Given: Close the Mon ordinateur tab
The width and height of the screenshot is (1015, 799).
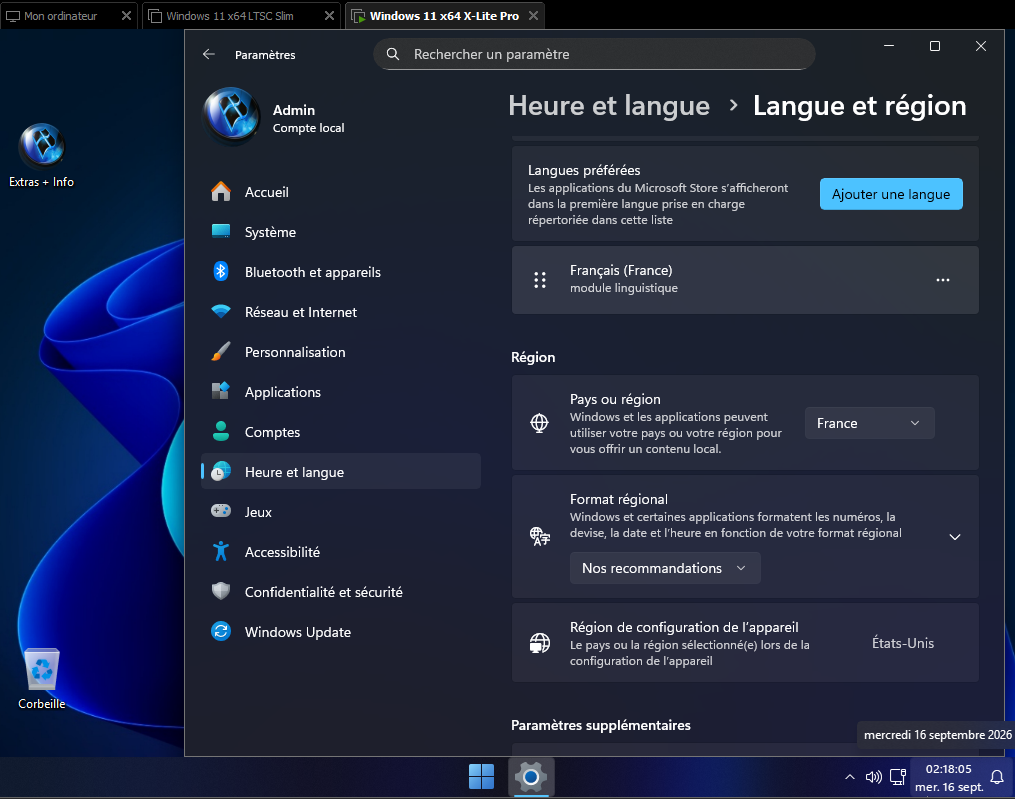Looking at the screenshot, I should [x=126, y=16].
